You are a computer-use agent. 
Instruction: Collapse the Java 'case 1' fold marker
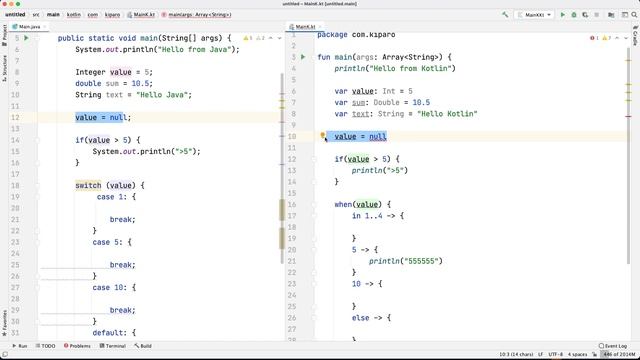(37, 197)
